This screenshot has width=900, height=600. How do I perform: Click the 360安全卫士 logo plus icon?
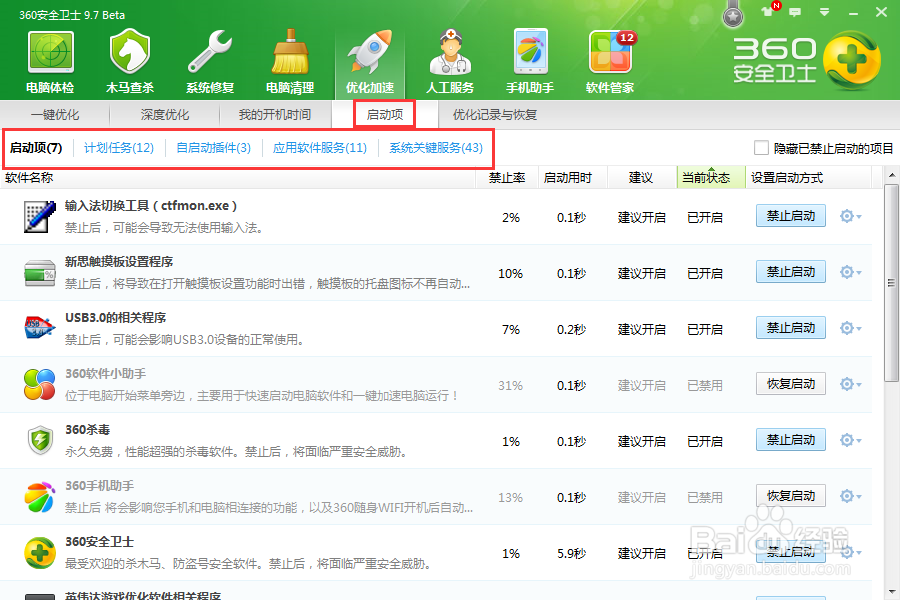tap(852, 60)
